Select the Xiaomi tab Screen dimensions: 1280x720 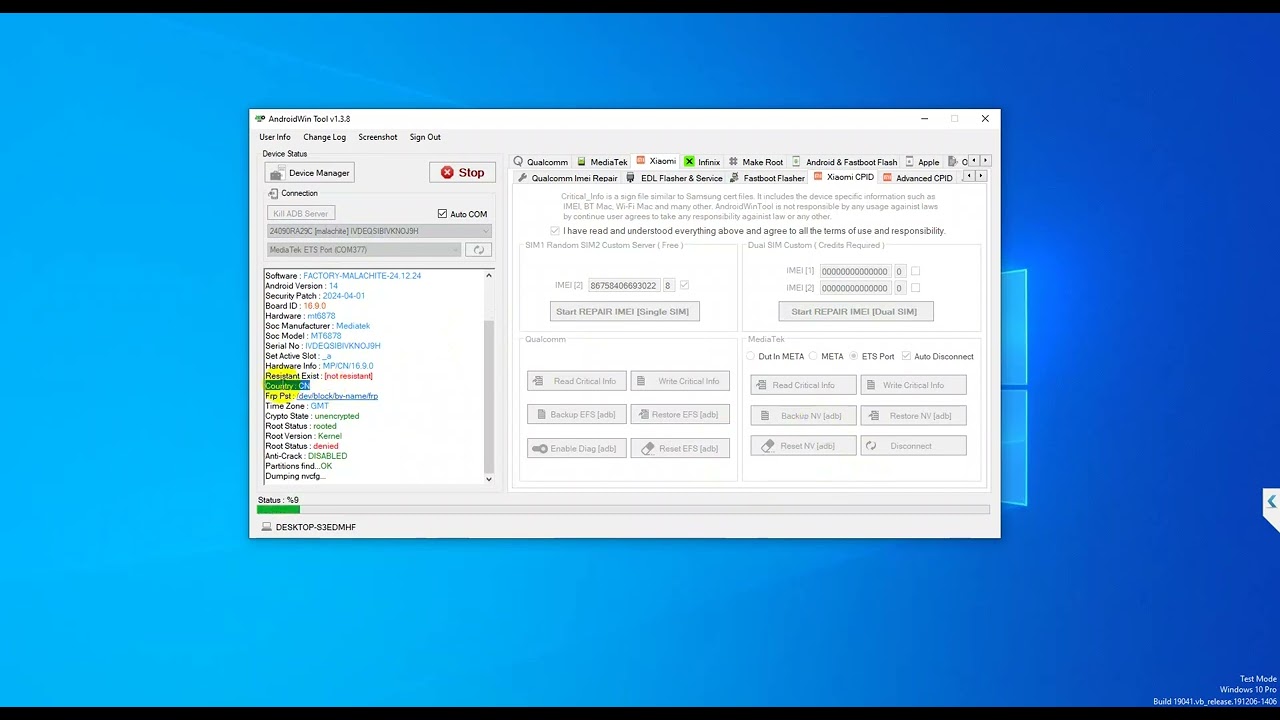pos(656,161)
